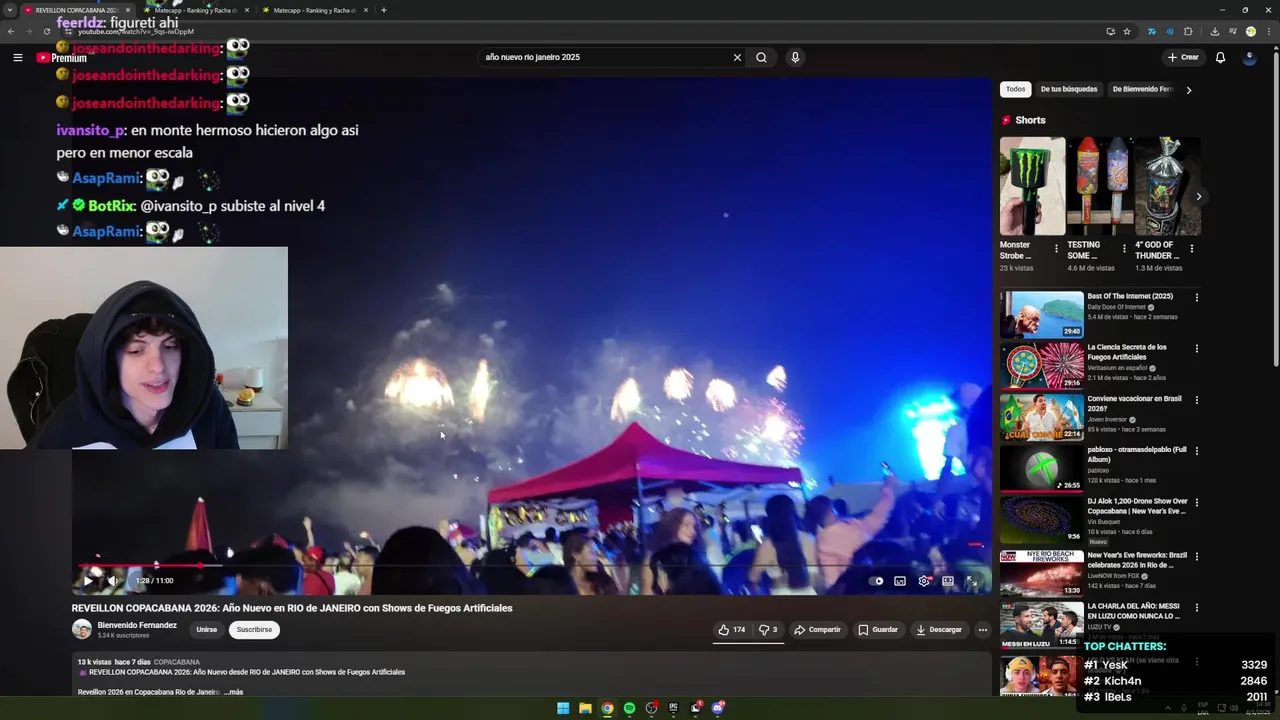1280x720 pixels.
Task: Download video with Descargar button
Action: coord(939,630)
